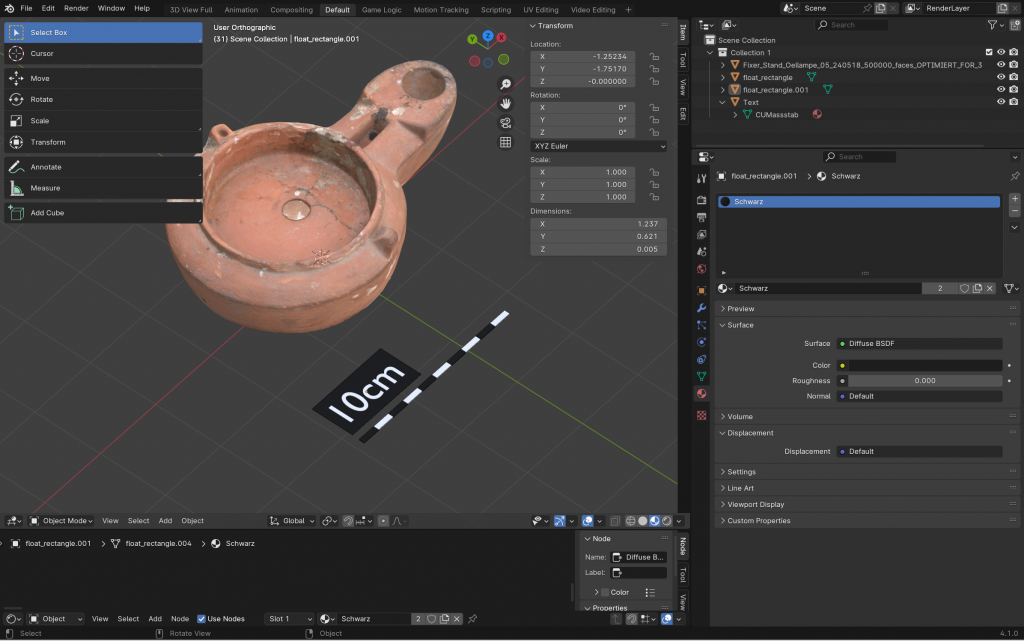Hide float_rectangle.001 with eye icon
The image size is (1024, 641).
click(x=1000, y=90)
